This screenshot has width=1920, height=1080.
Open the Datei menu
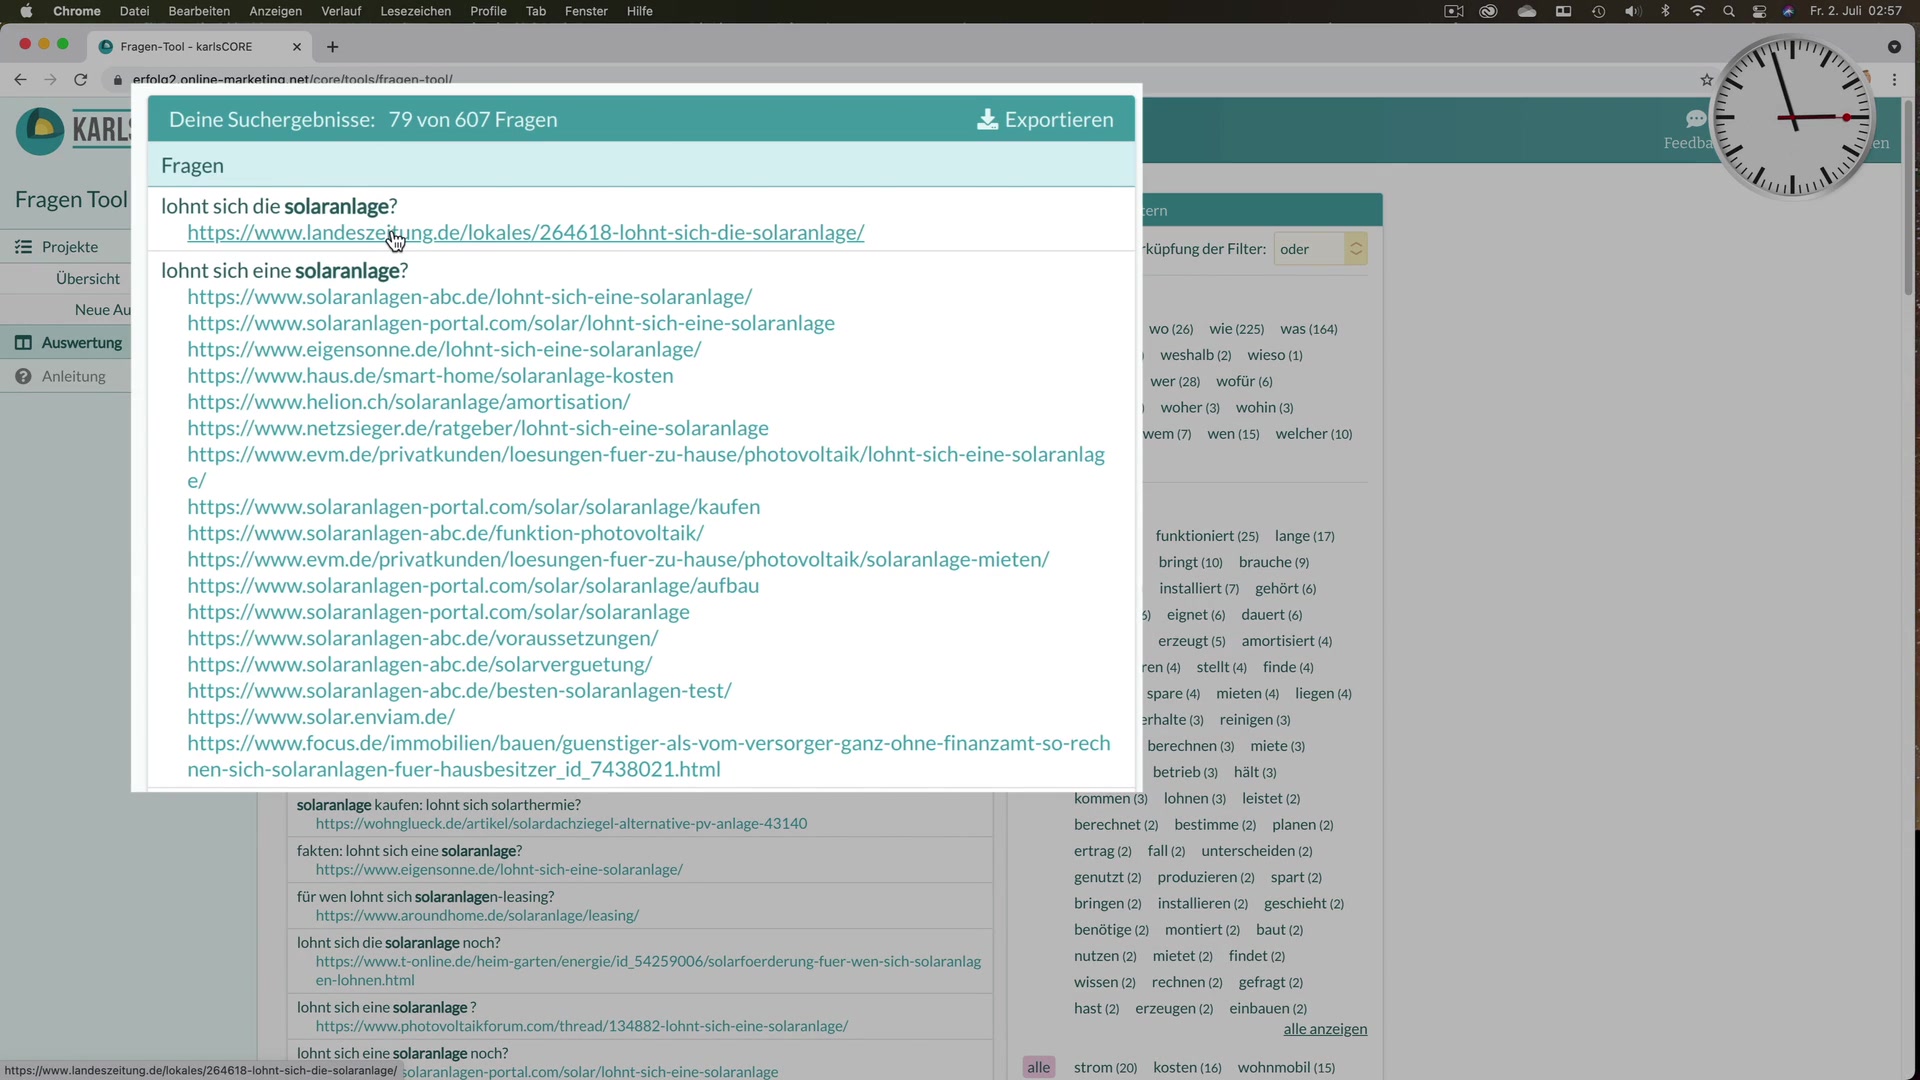pyautogui.click(x=134, y=11)
